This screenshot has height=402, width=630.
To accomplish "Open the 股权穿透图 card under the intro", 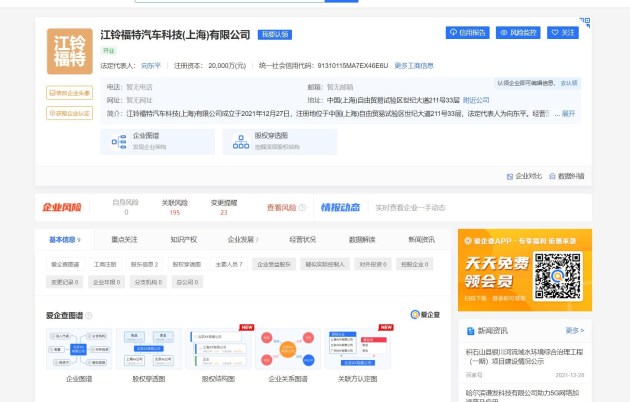I will 280,142.
